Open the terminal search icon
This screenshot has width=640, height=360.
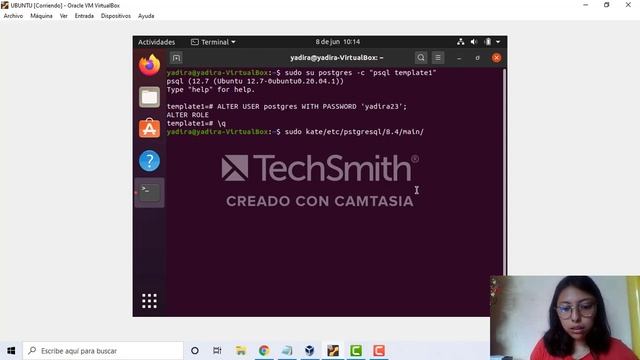421,58
